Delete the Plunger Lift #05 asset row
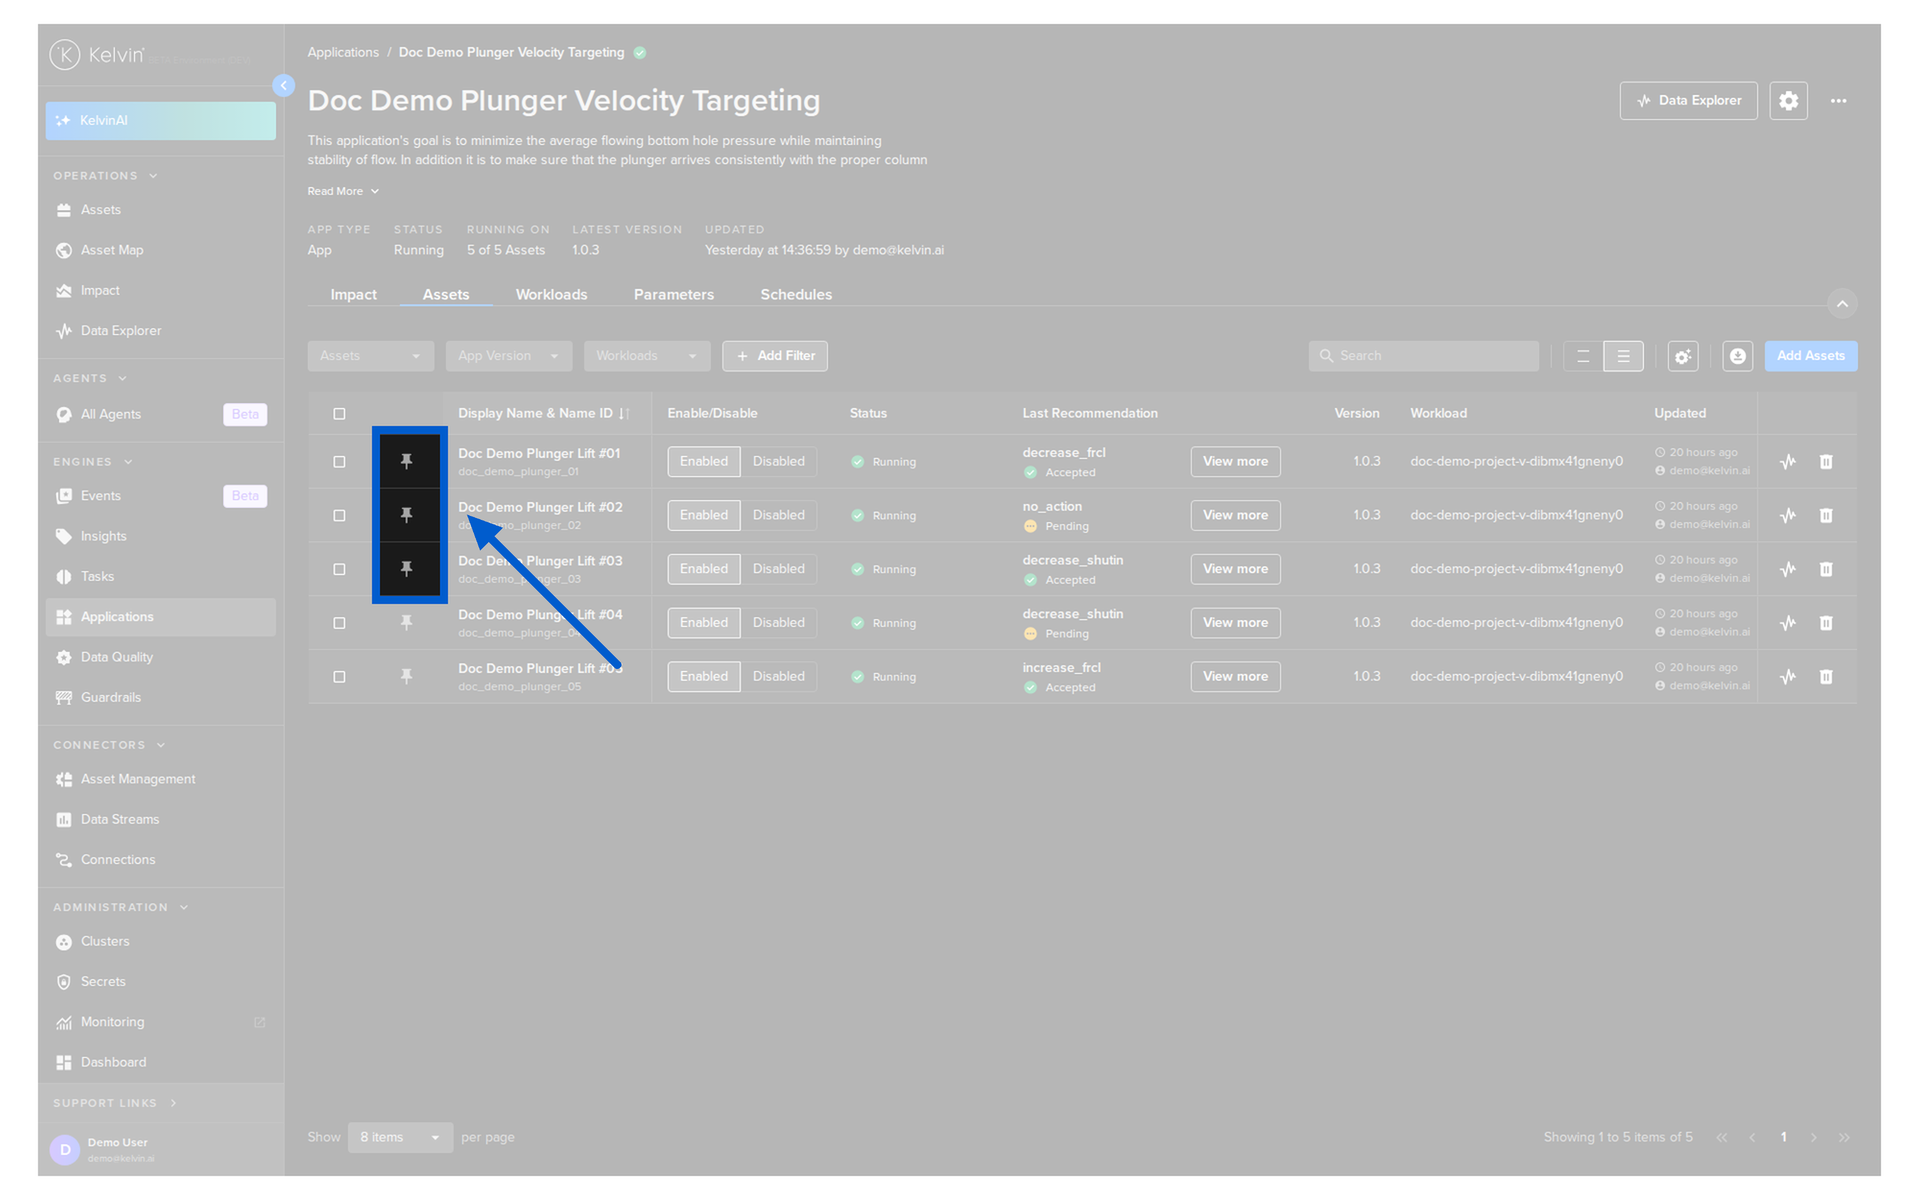 pyautogui.click(x=1826, y=677)
